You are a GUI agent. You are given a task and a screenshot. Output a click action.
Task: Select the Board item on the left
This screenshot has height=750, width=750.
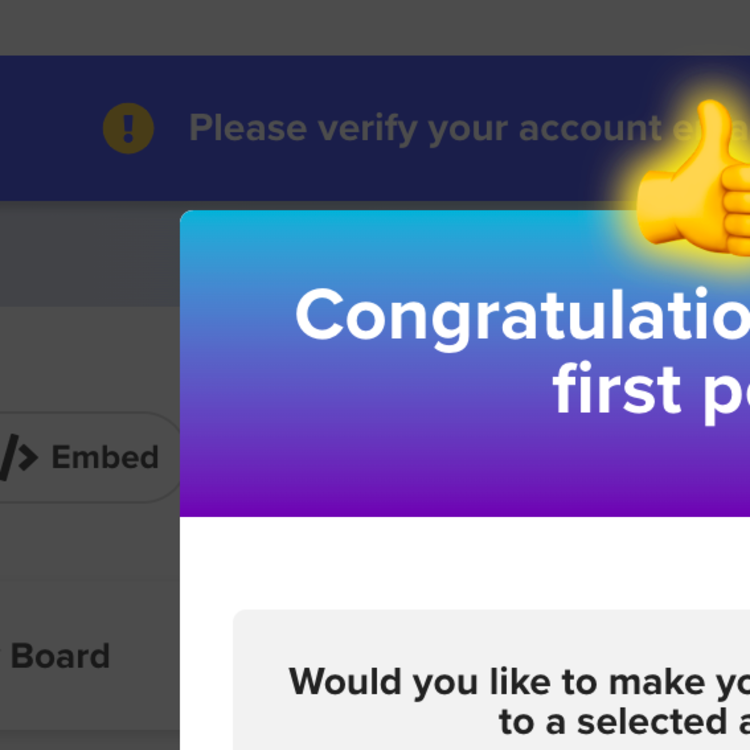60,656
